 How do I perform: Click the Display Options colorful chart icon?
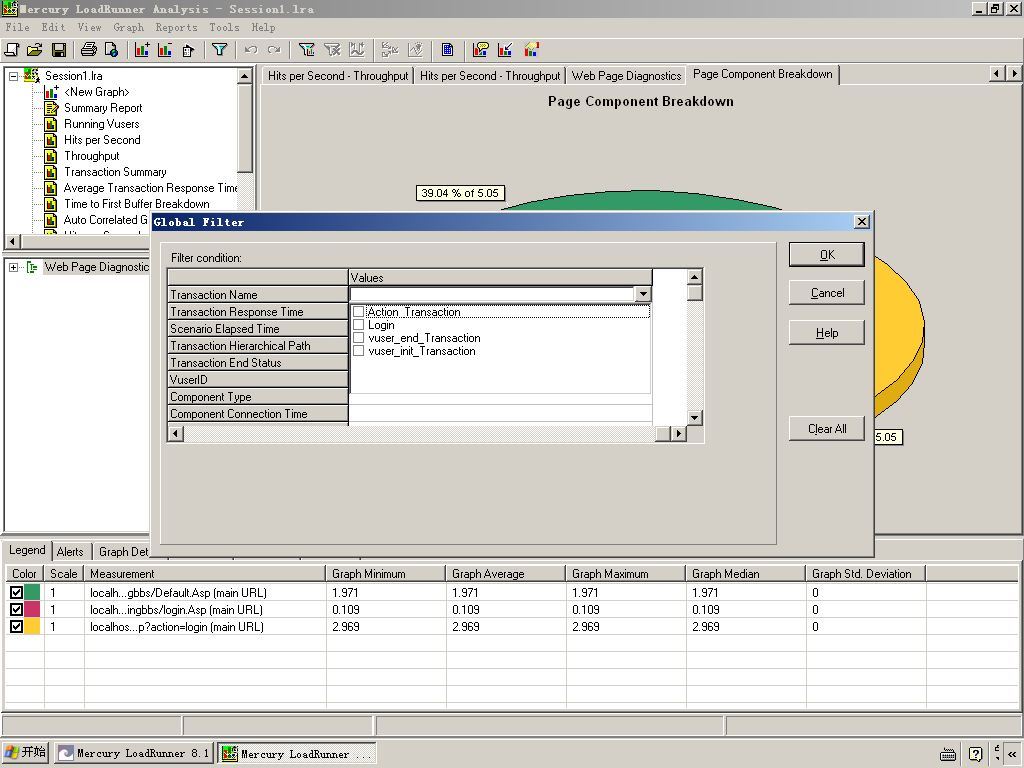[532, 50]
